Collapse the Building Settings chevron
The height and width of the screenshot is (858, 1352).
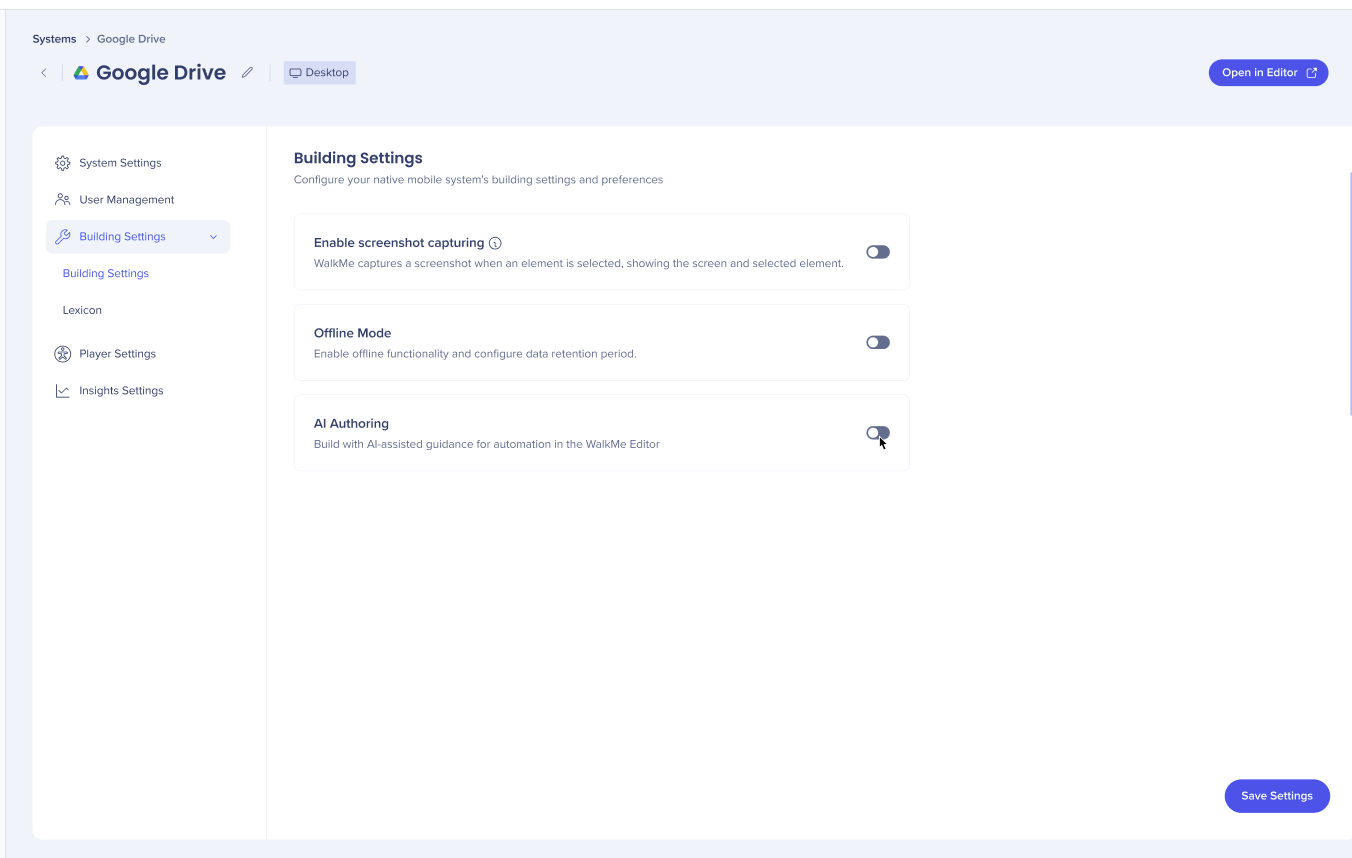(x=213, y=237)
